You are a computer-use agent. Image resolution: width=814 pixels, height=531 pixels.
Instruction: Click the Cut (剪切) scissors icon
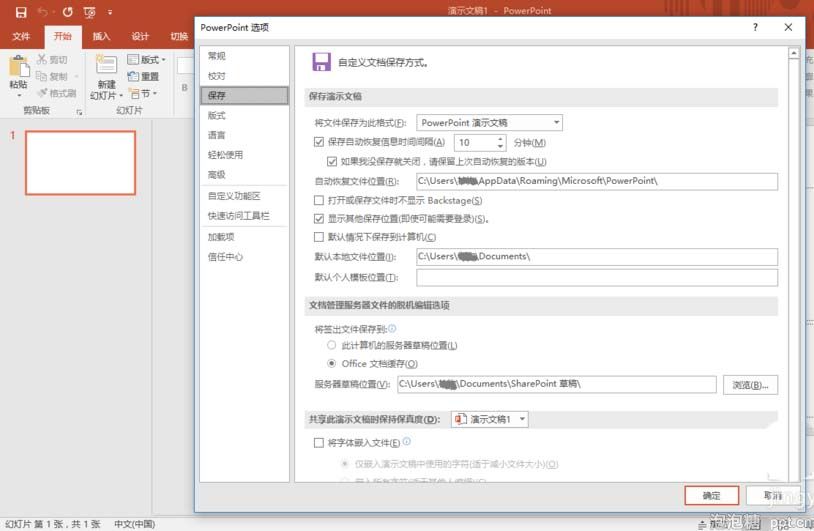42,60
